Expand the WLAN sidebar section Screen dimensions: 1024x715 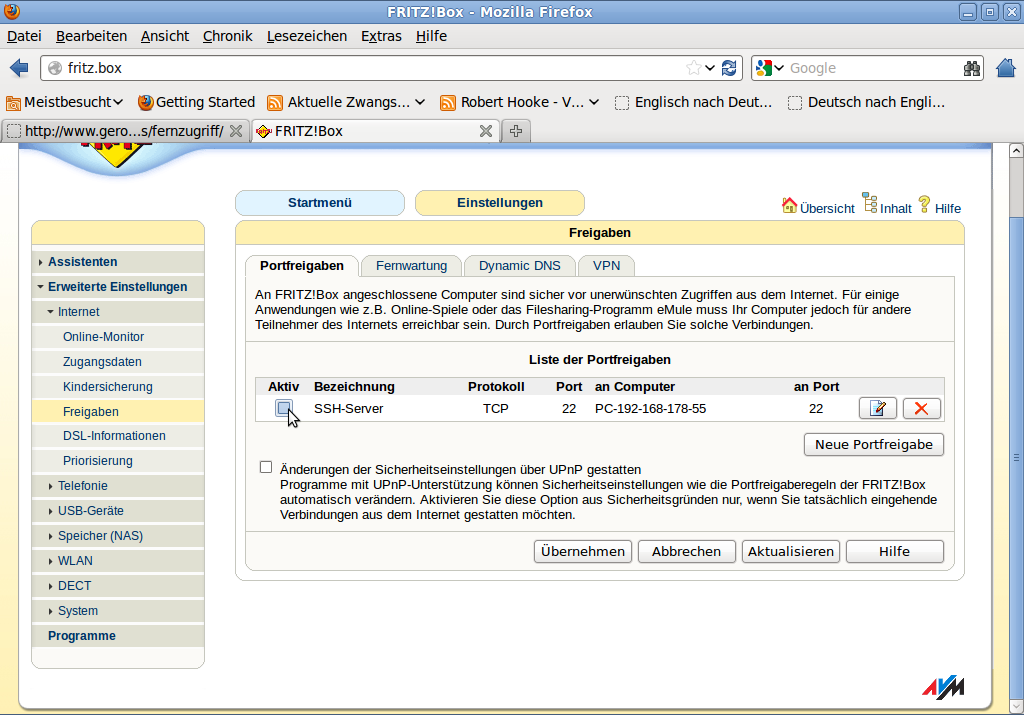(x=75, y=561)
